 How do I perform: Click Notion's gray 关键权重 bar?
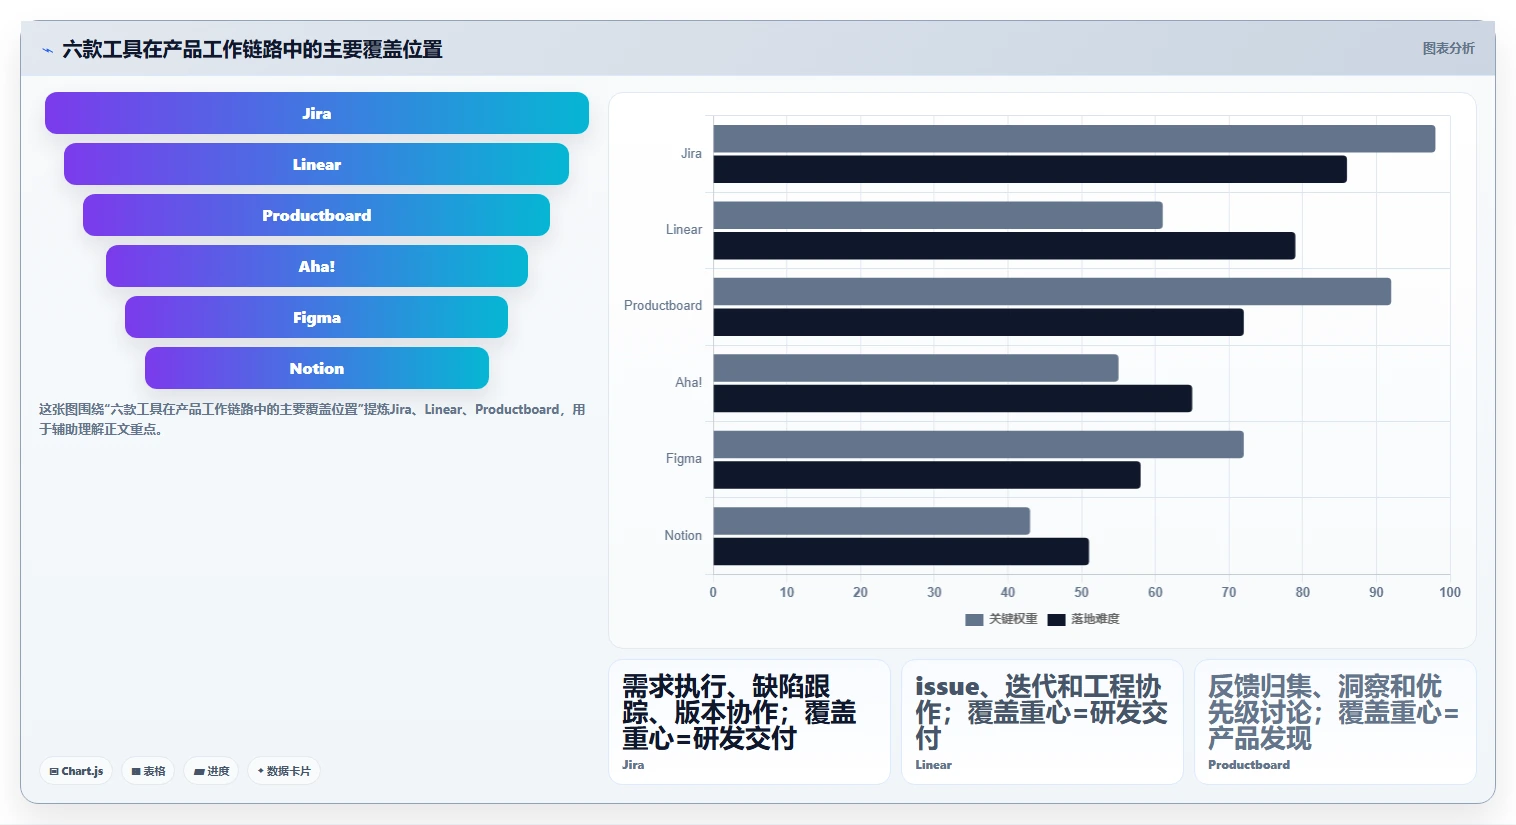(x=871, y=521)
